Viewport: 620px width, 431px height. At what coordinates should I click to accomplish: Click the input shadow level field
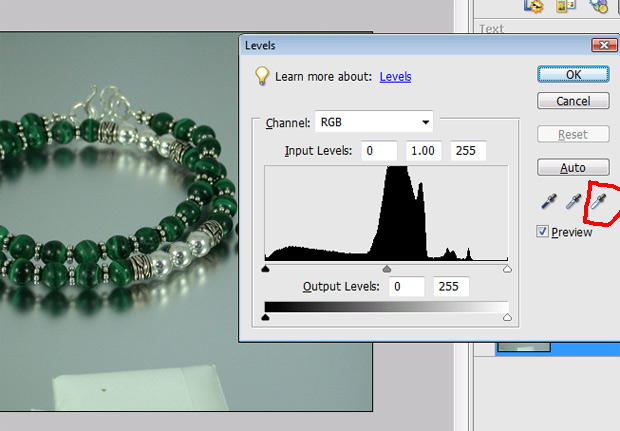(x=379, y=151)
